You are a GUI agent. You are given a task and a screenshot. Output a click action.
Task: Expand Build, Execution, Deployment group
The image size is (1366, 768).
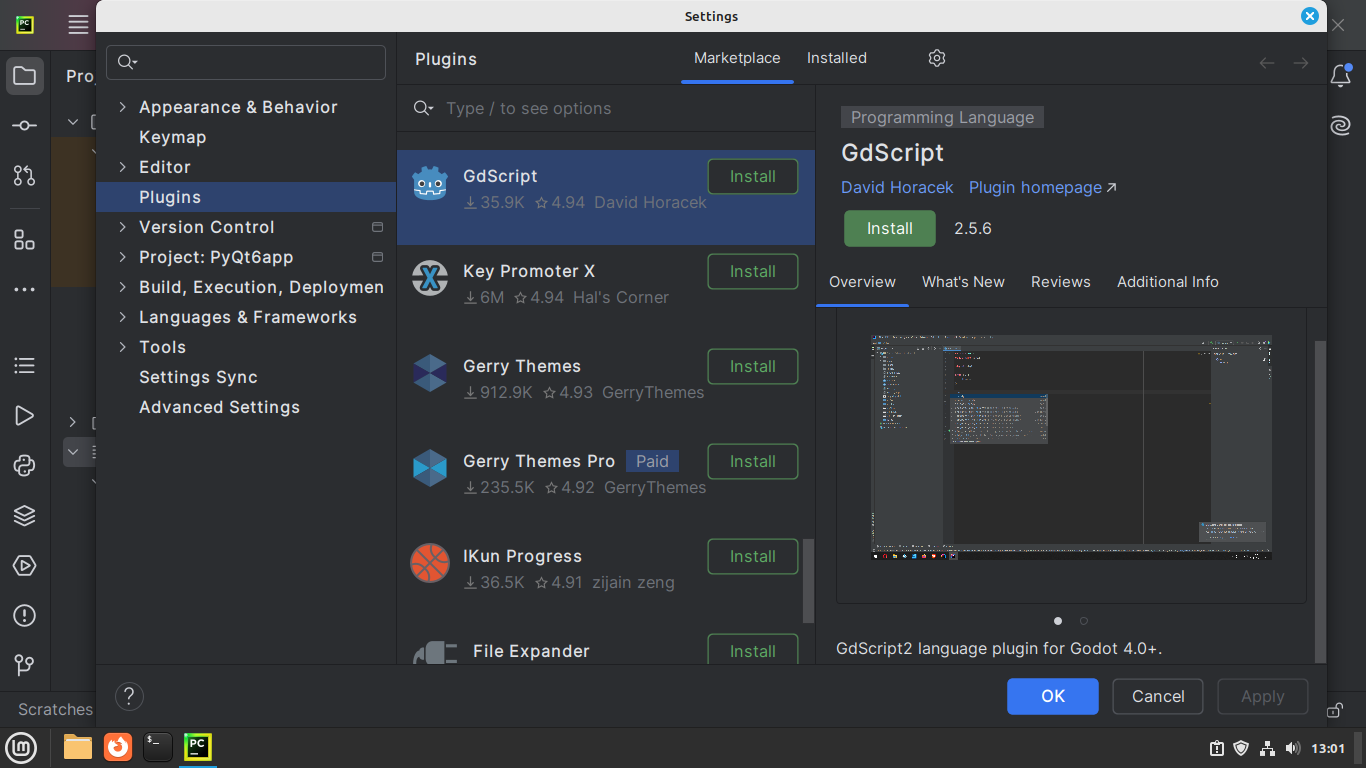(122, 287)
